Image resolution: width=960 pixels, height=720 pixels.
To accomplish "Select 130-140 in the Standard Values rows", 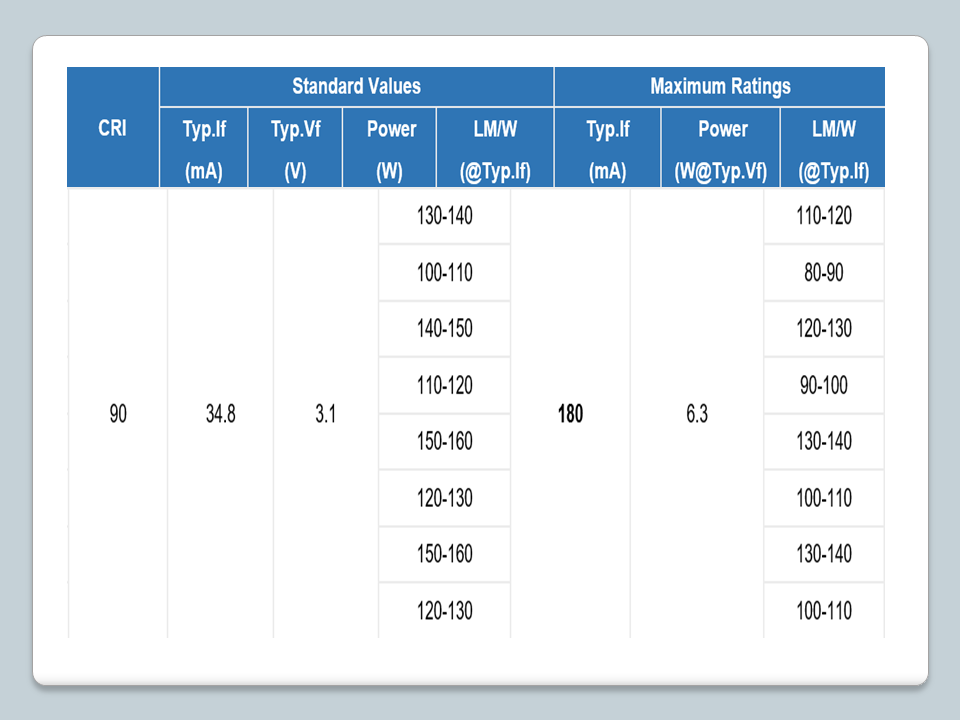I will point(445,216).
